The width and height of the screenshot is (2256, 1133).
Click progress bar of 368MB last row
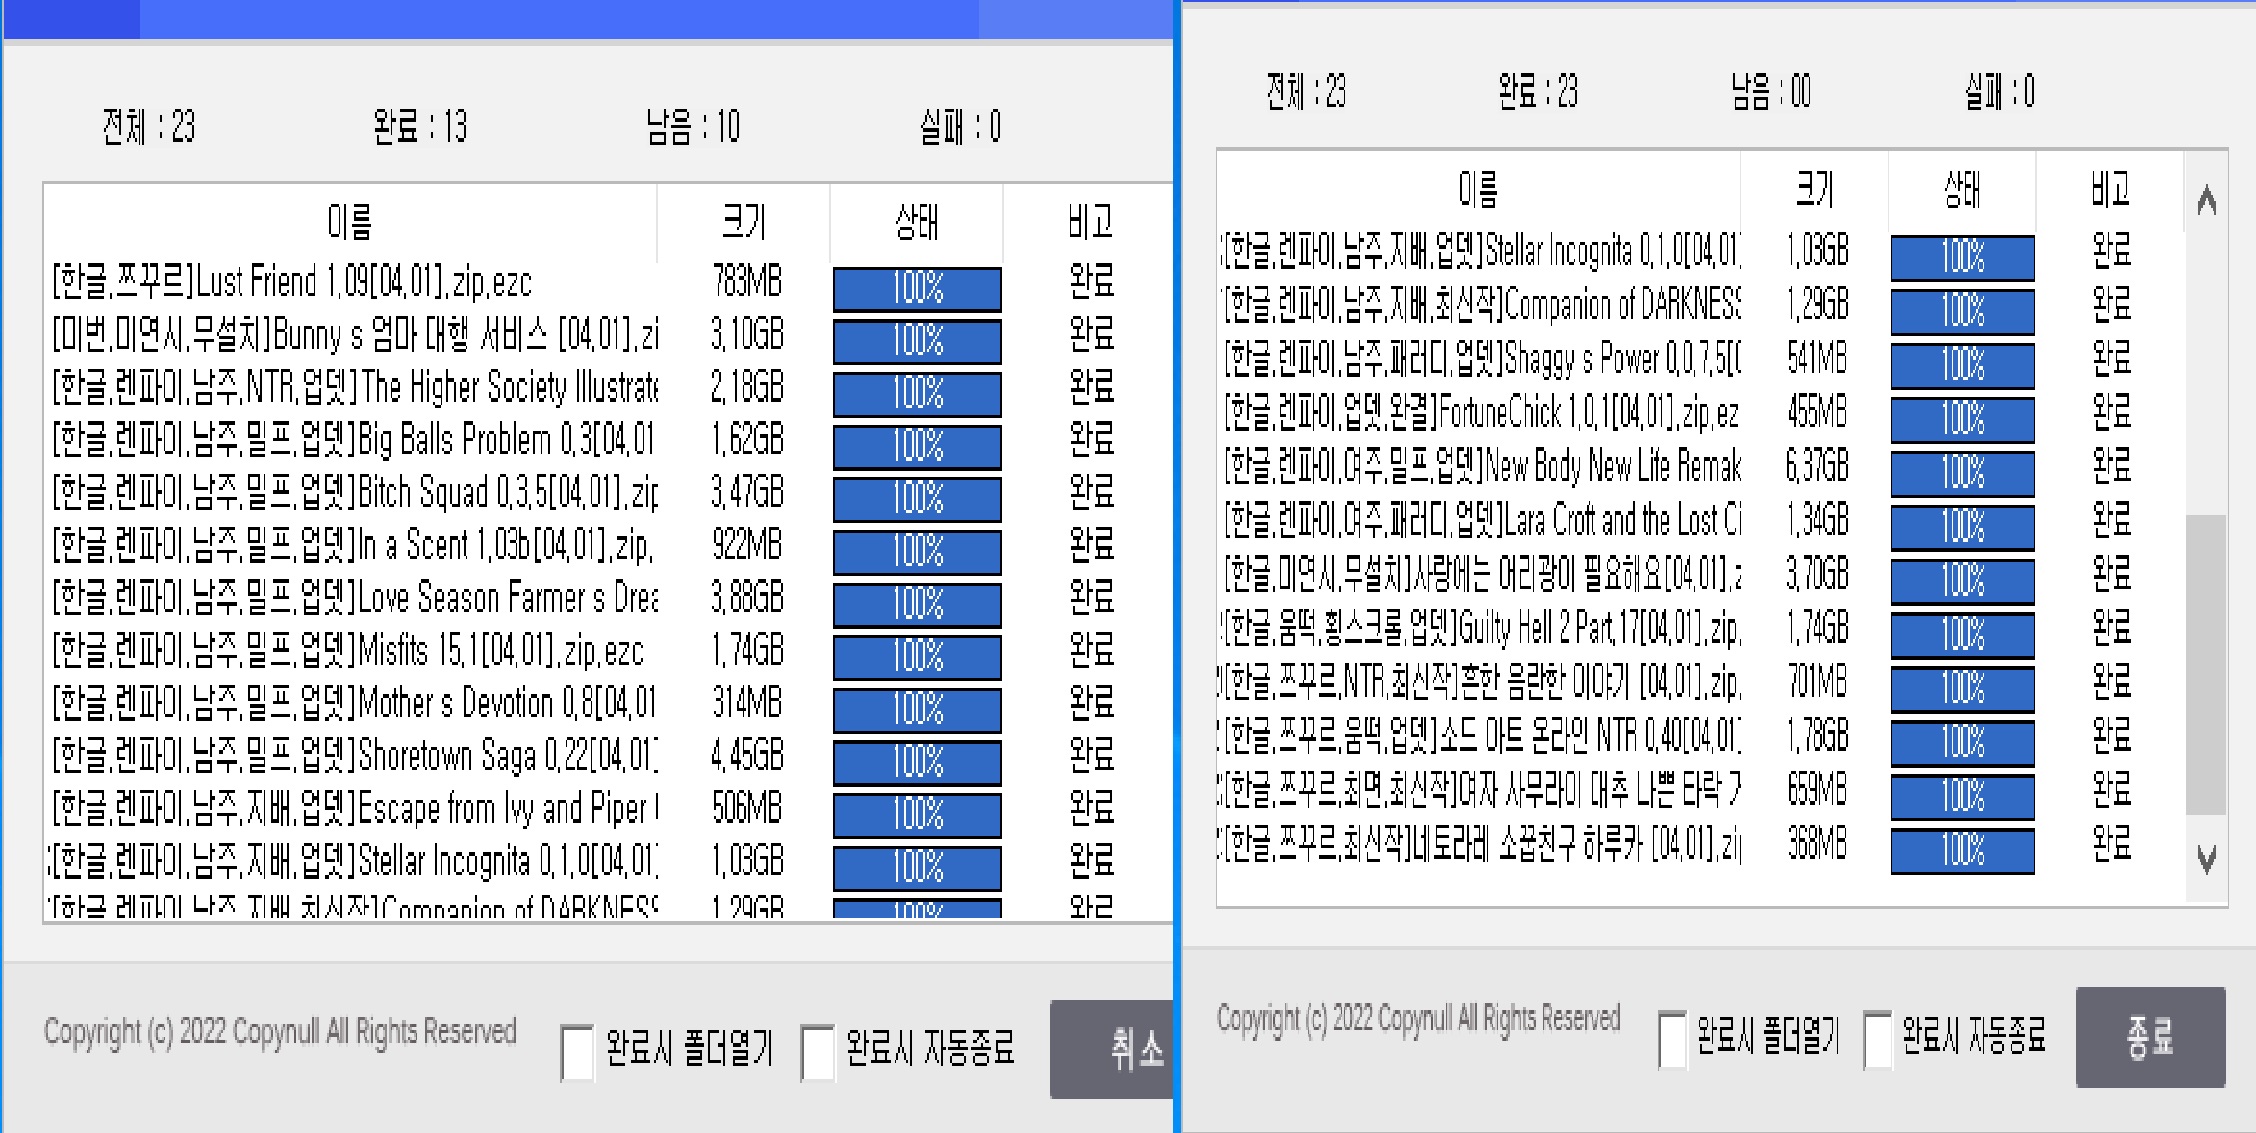tap(1962, 851)
